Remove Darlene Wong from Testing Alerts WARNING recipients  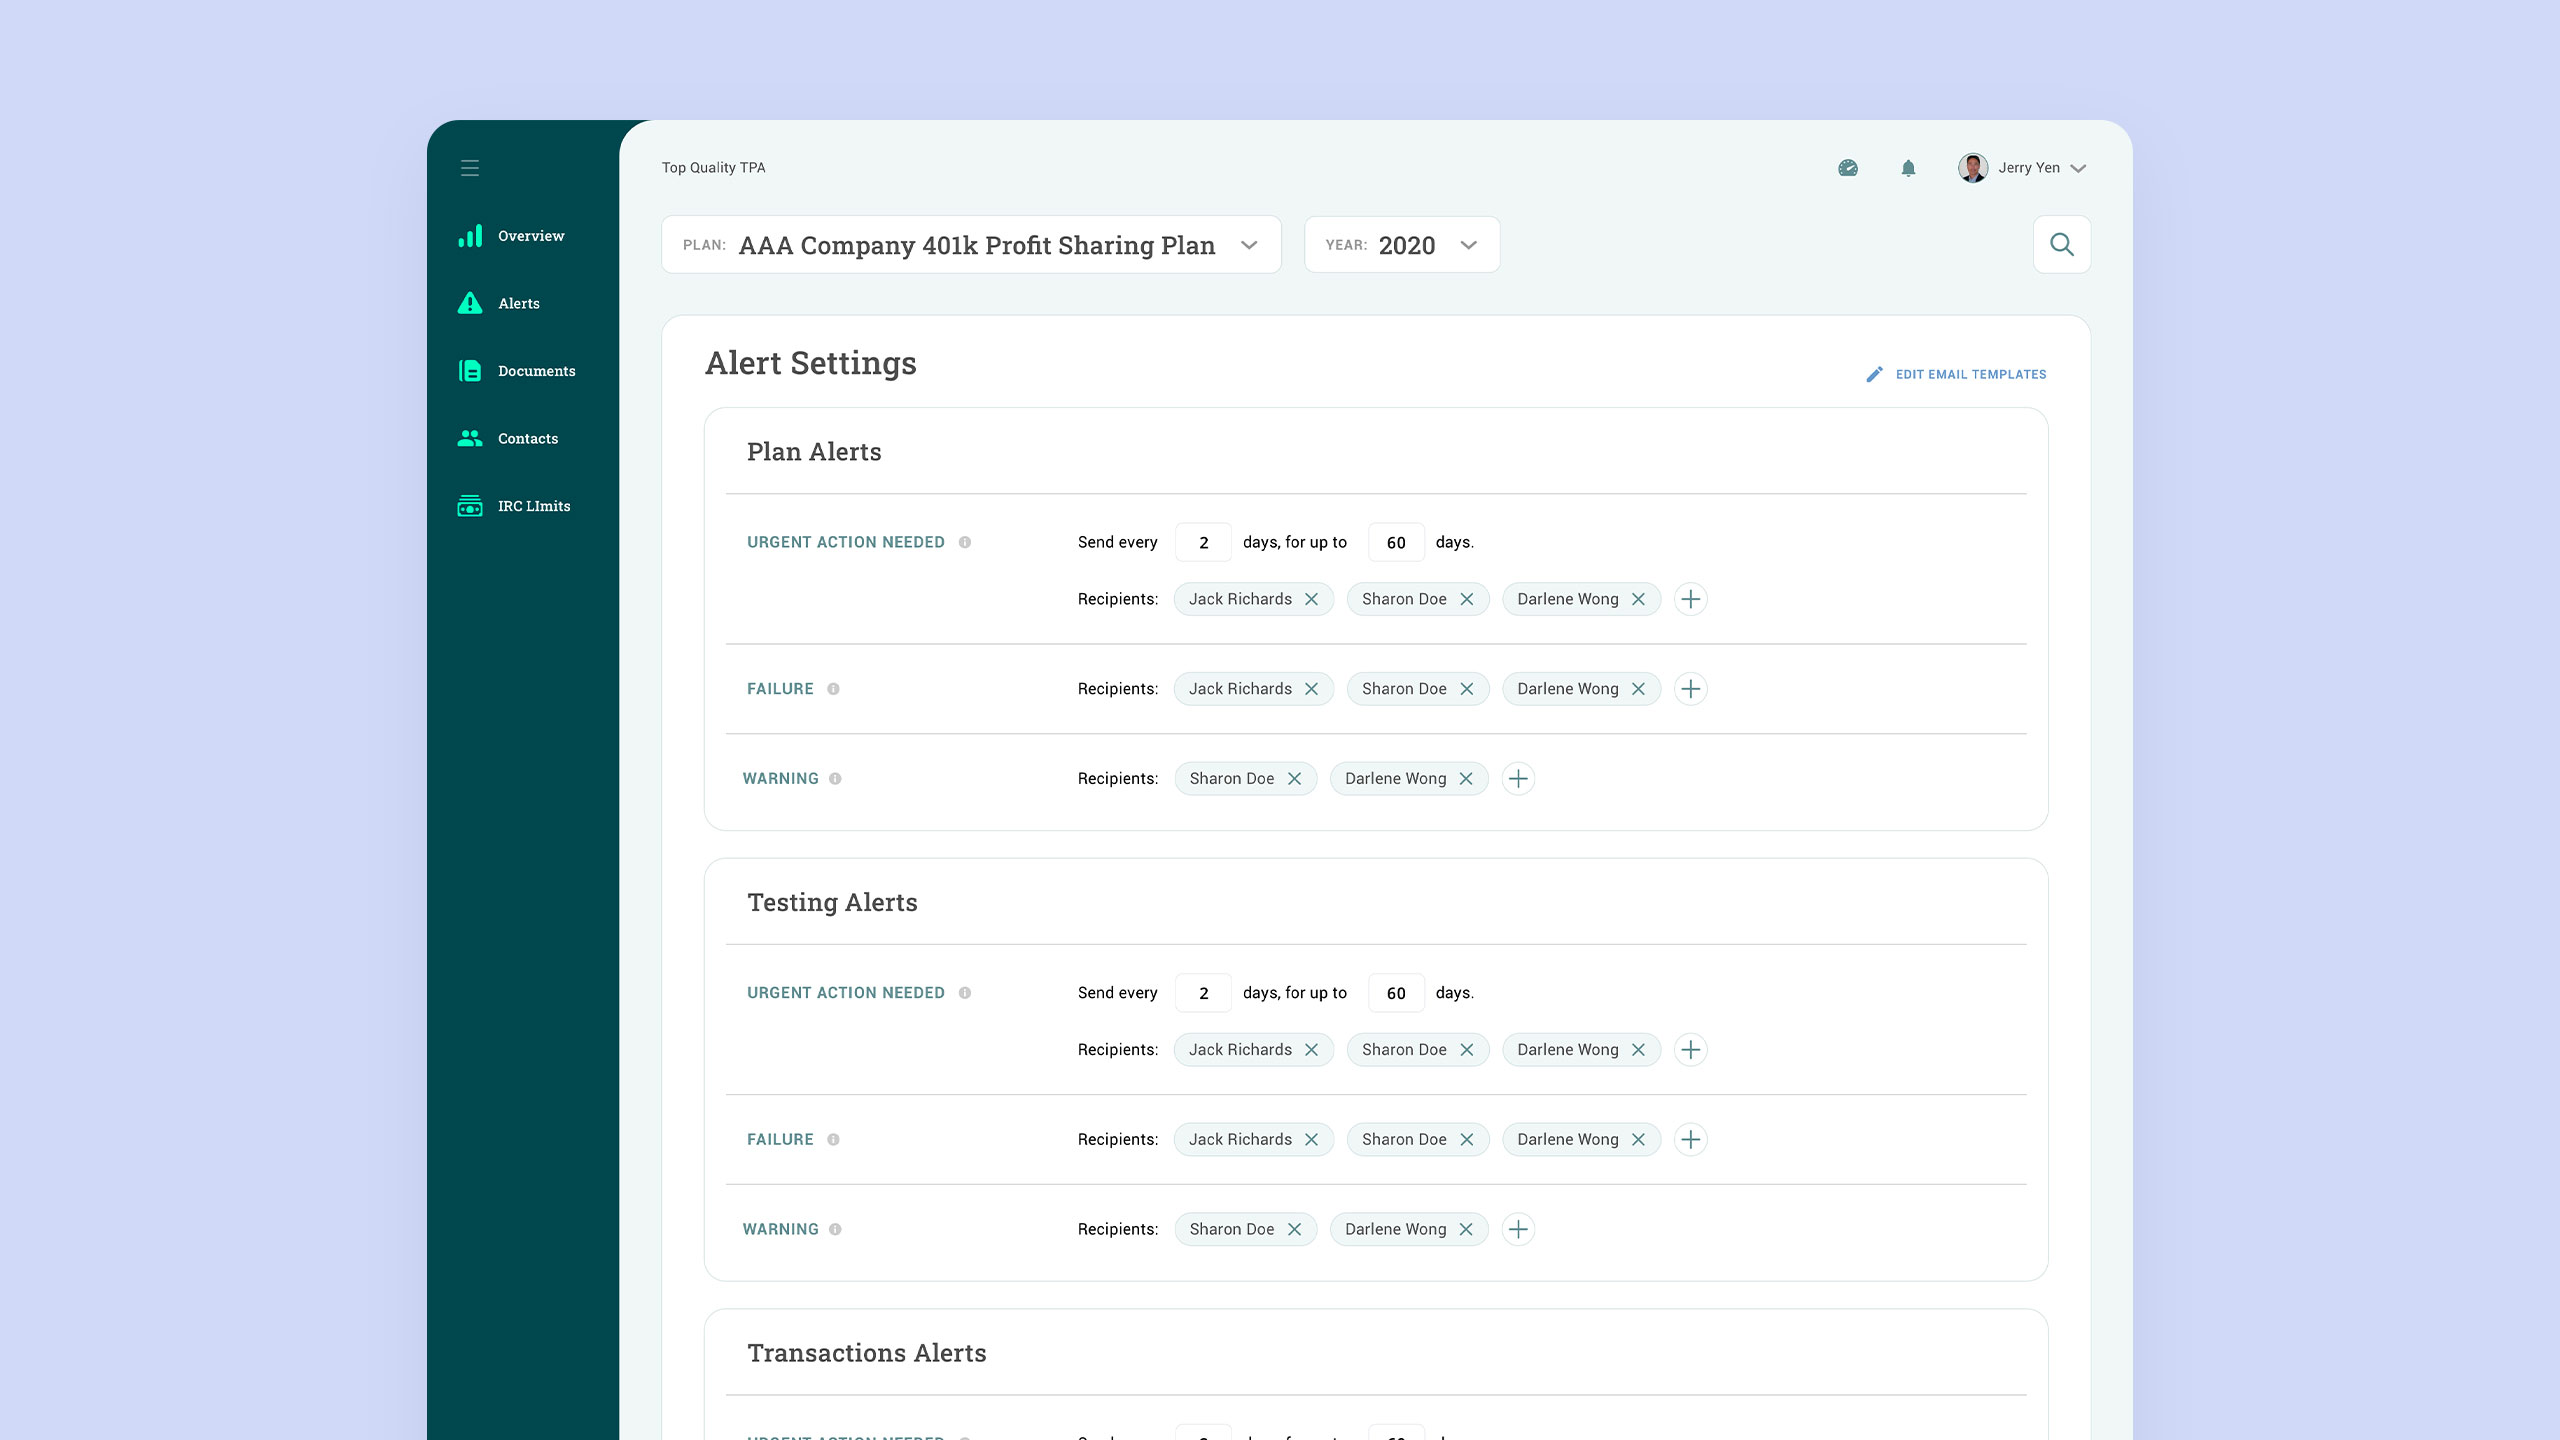point(1466,1229)
